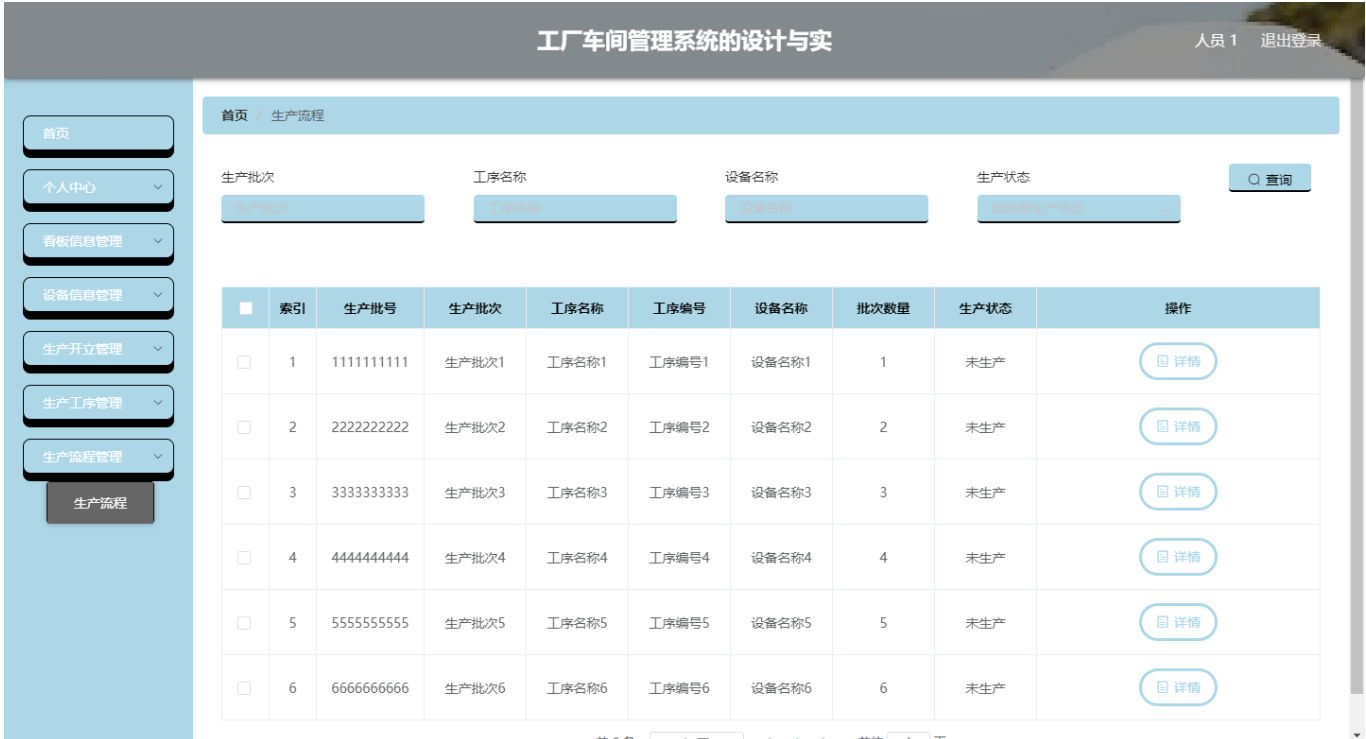Screen dimensions: 1366x739
Task: Open 详情 for row 生产批次2
Action: click(x=1178, y=427)
